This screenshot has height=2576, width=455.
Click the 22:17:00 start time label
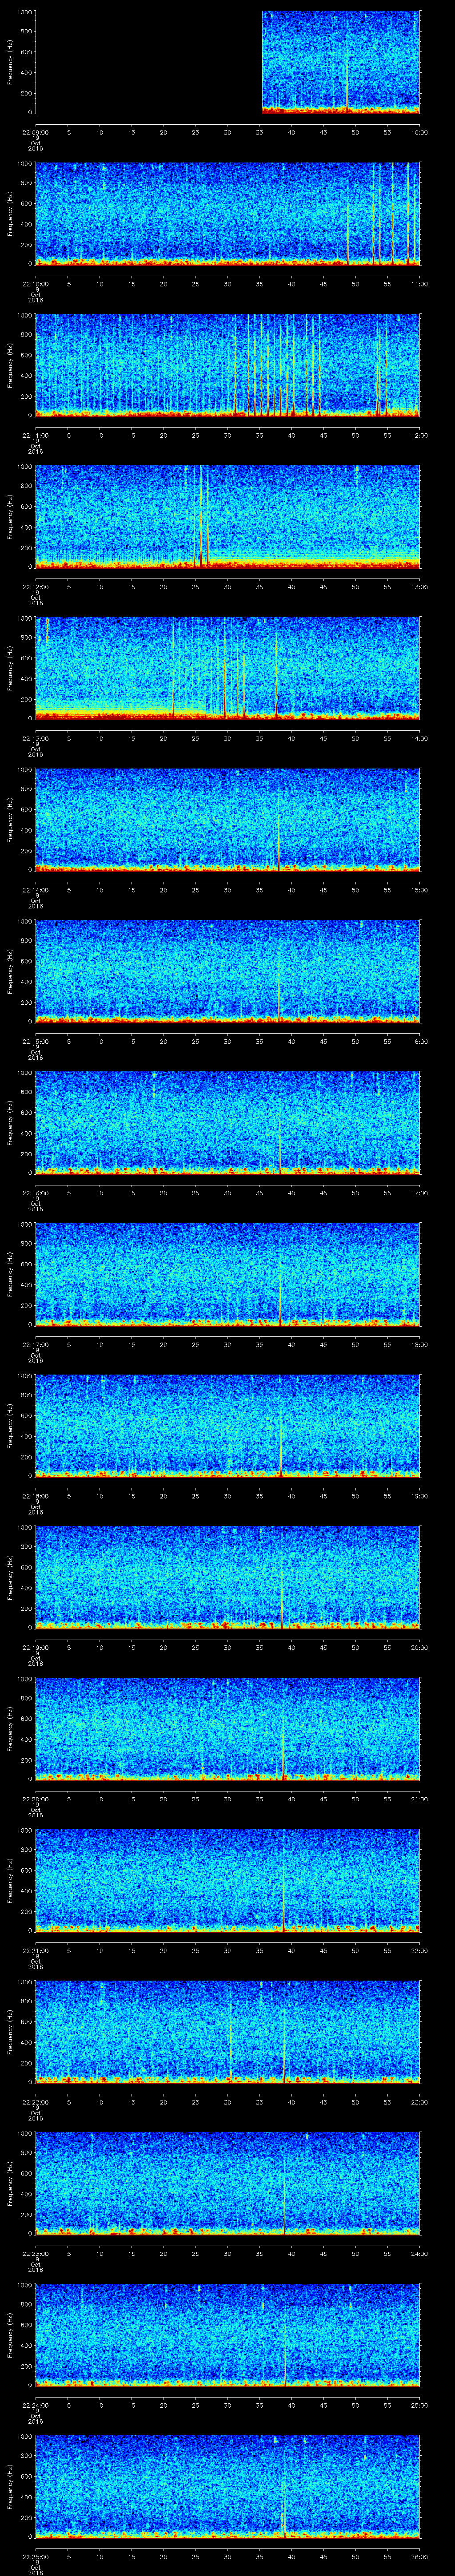(36, 1345)
